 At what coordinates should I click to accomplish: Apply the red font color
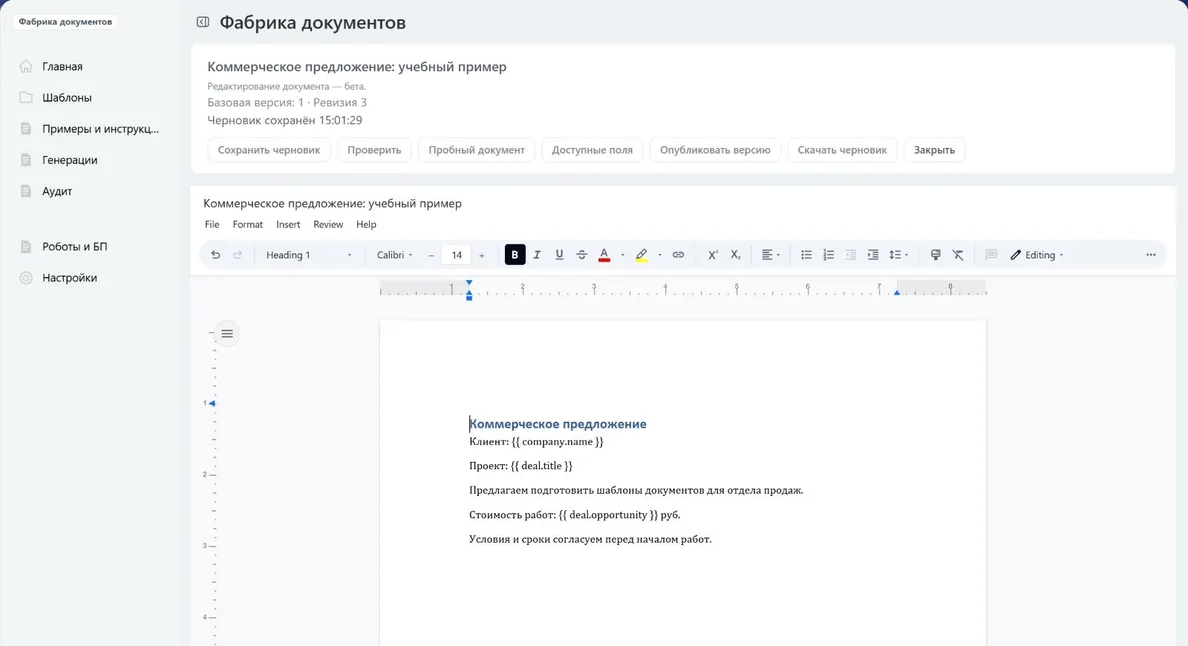pyautogui.click(x=604, y=255)
